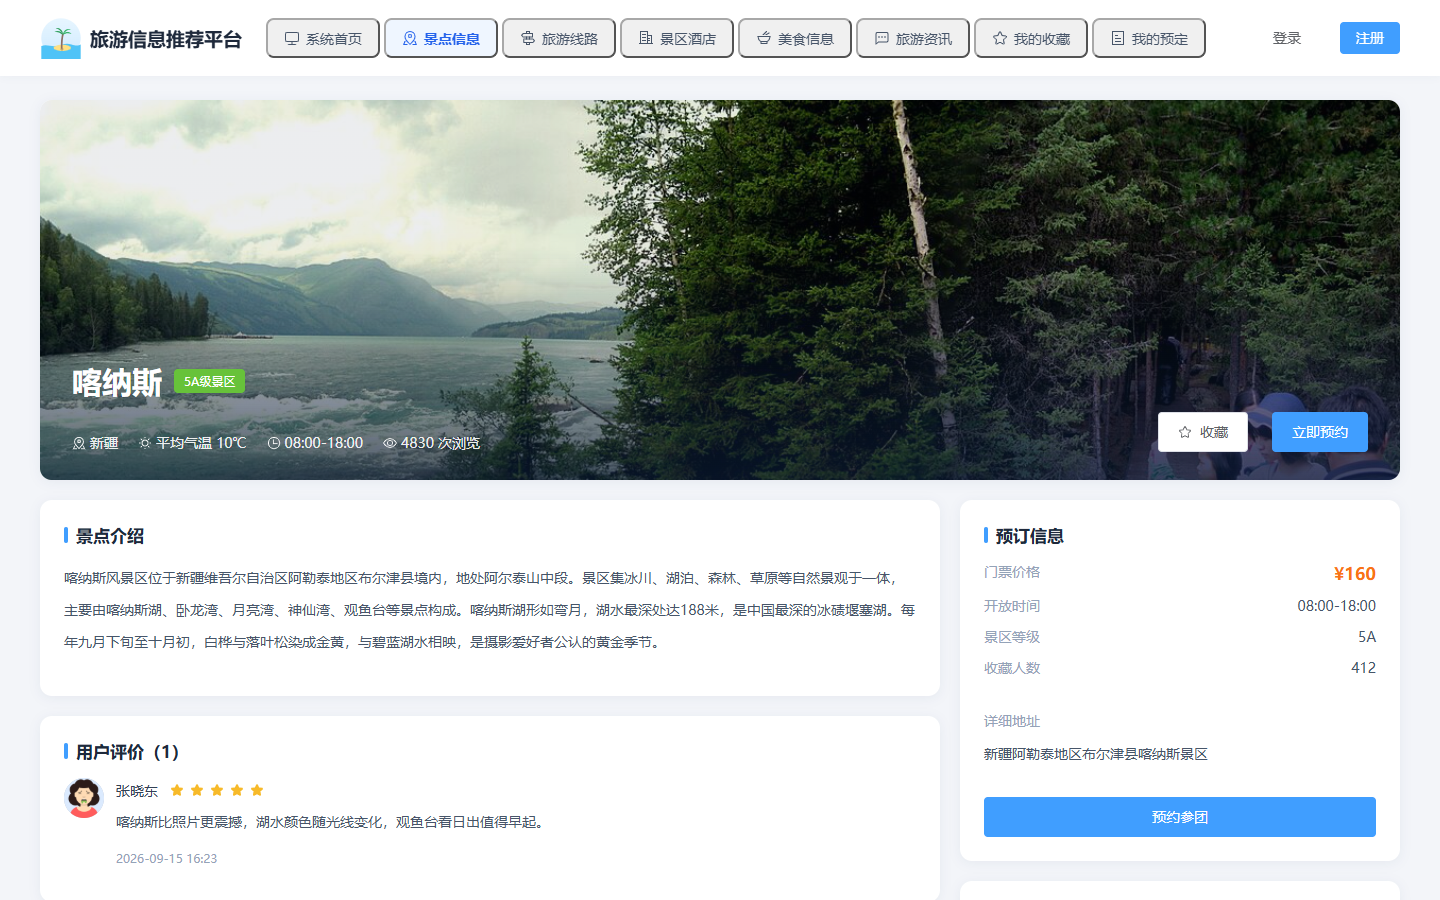Switch to the 美食信息 tab

(x=795, y=38)
